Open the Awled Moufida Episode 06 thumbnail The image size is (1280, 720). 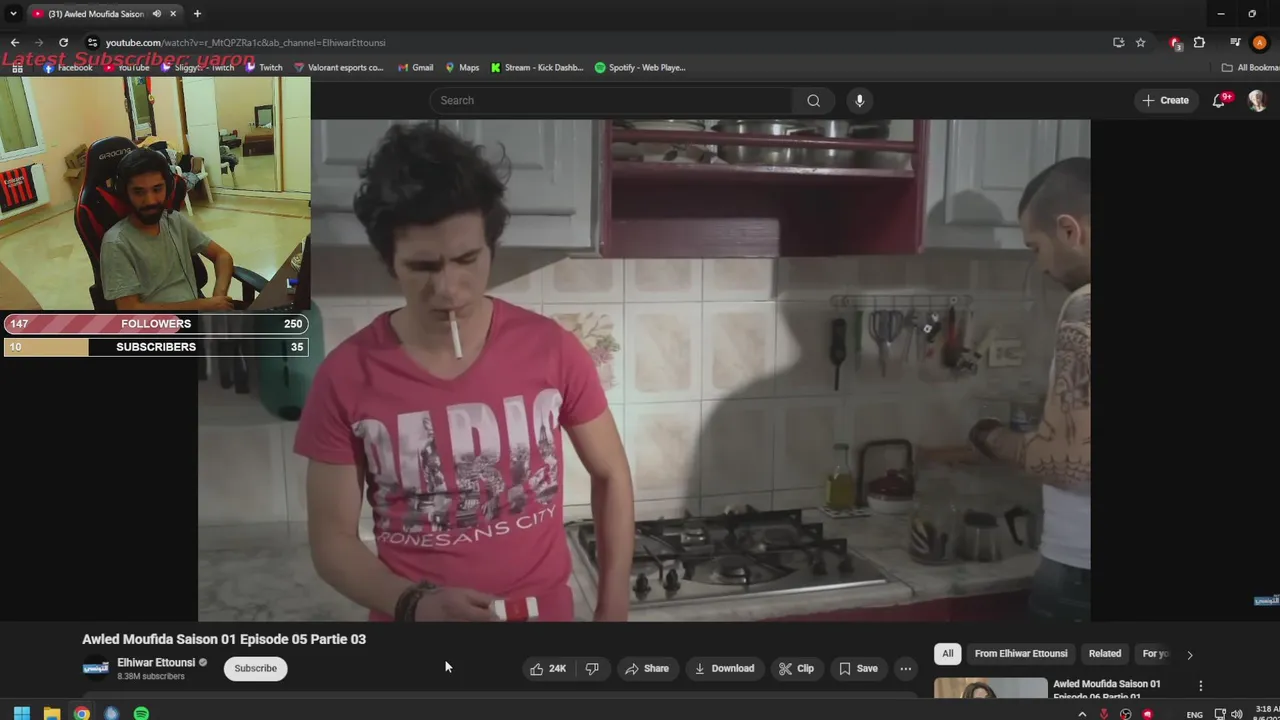[991, 689]
